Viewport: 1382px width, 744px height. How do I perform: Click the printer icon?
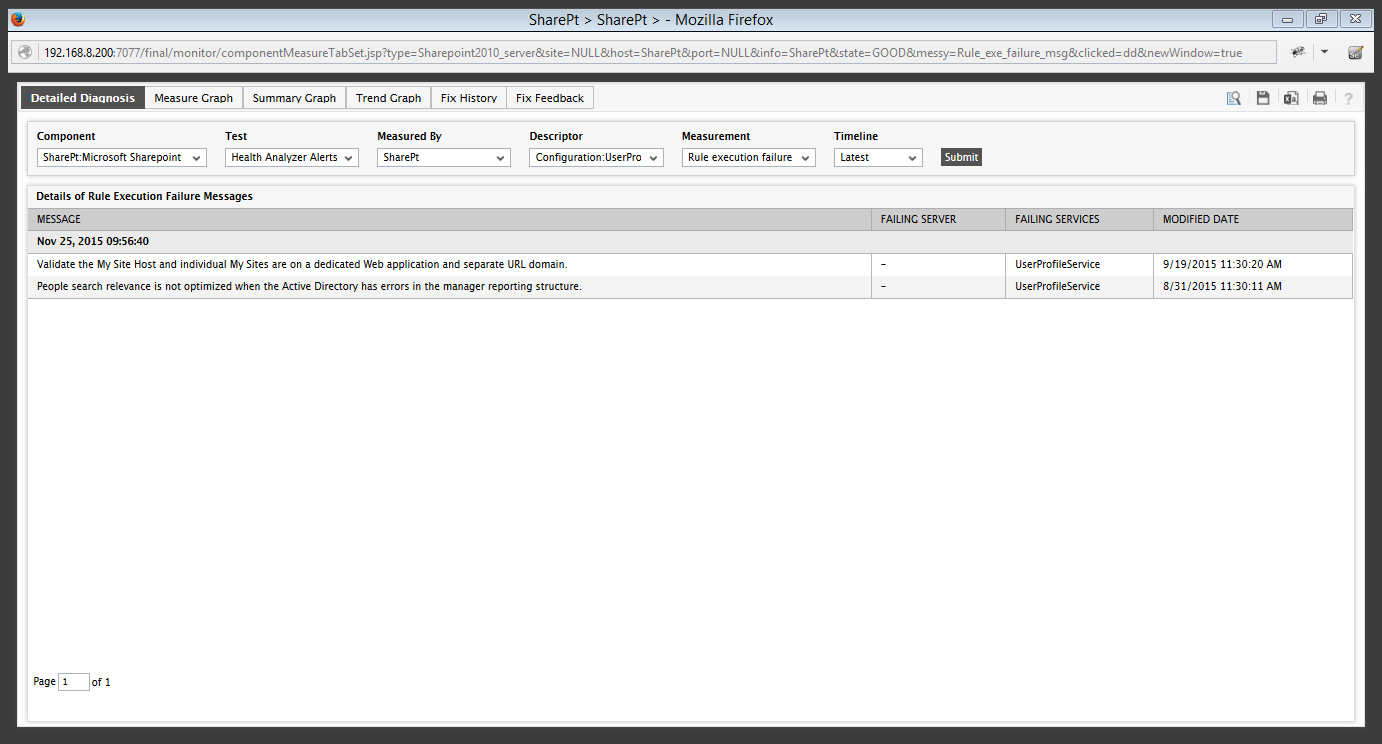tap(1320, 98)
